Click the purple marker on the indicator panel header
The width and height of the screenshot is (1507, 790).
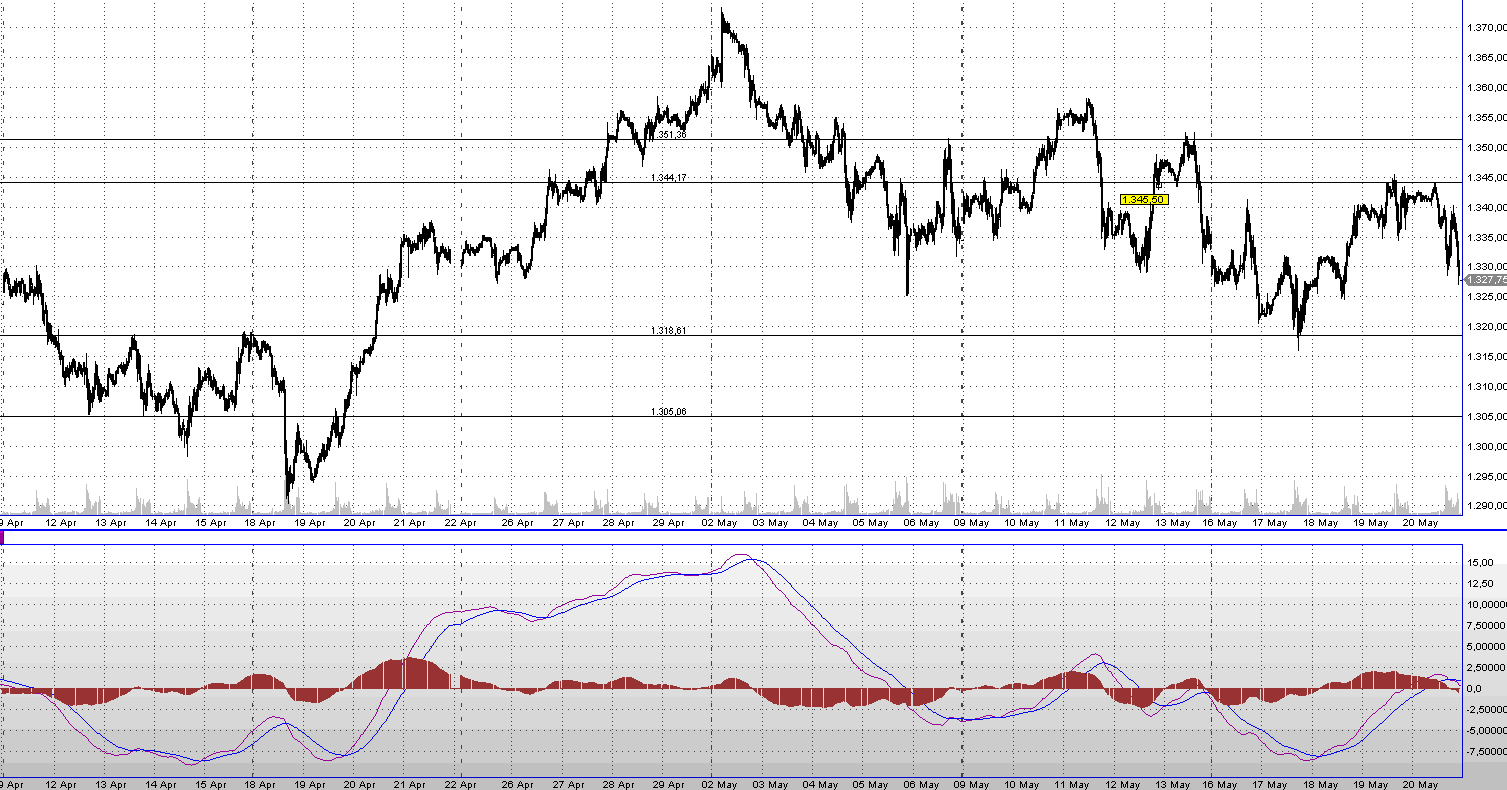pos(3,538)
